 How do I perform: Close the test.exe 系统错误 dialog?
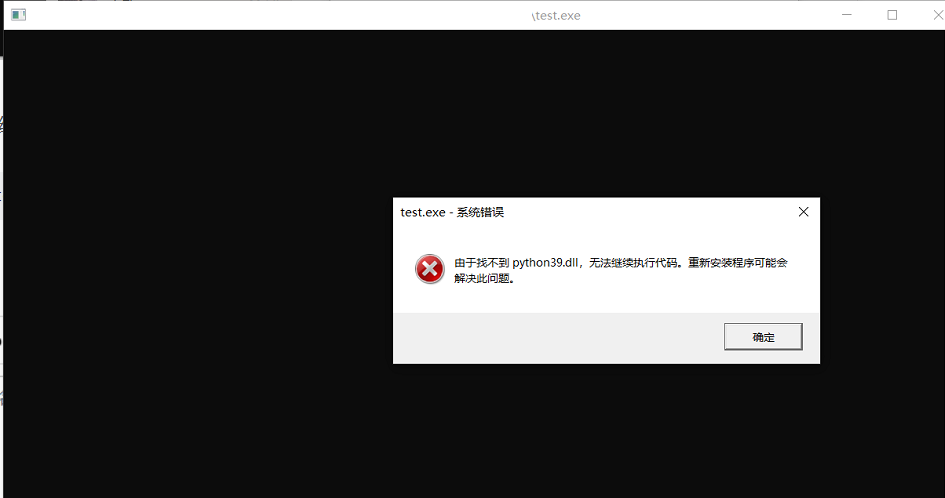coord(803,212)
